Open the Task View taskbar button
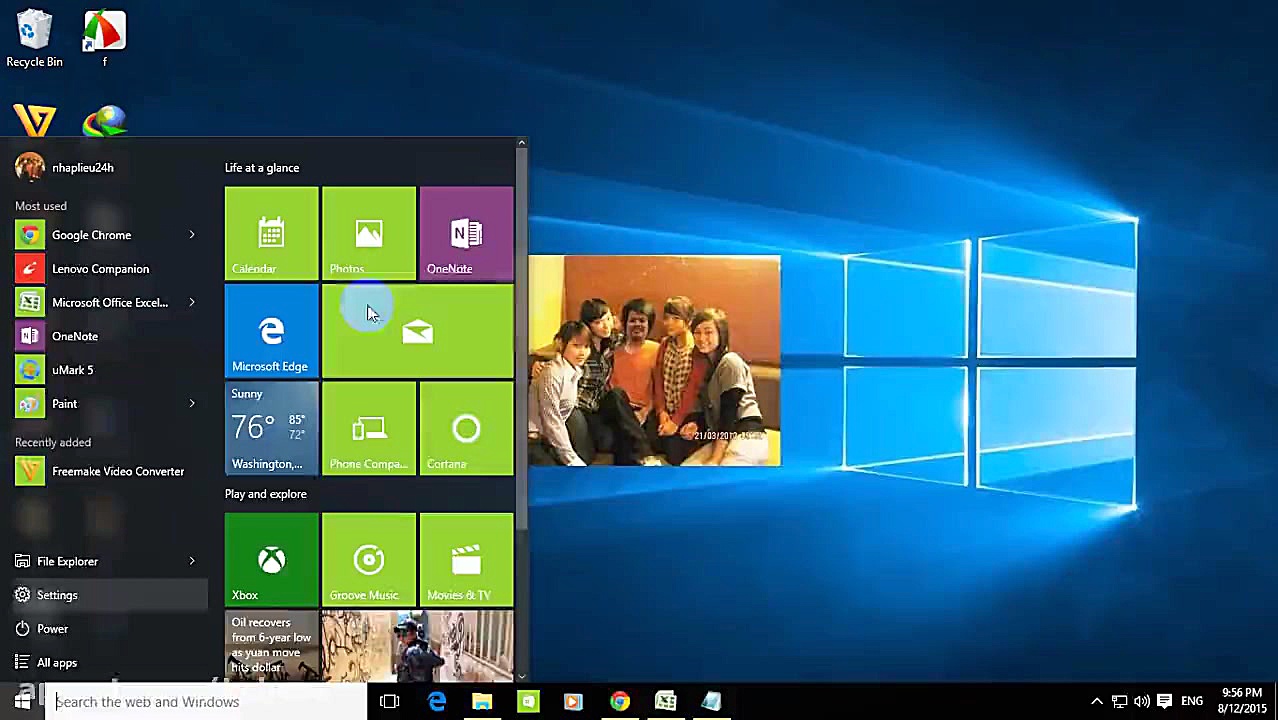 pyautogui.click(x=390, y=702)
